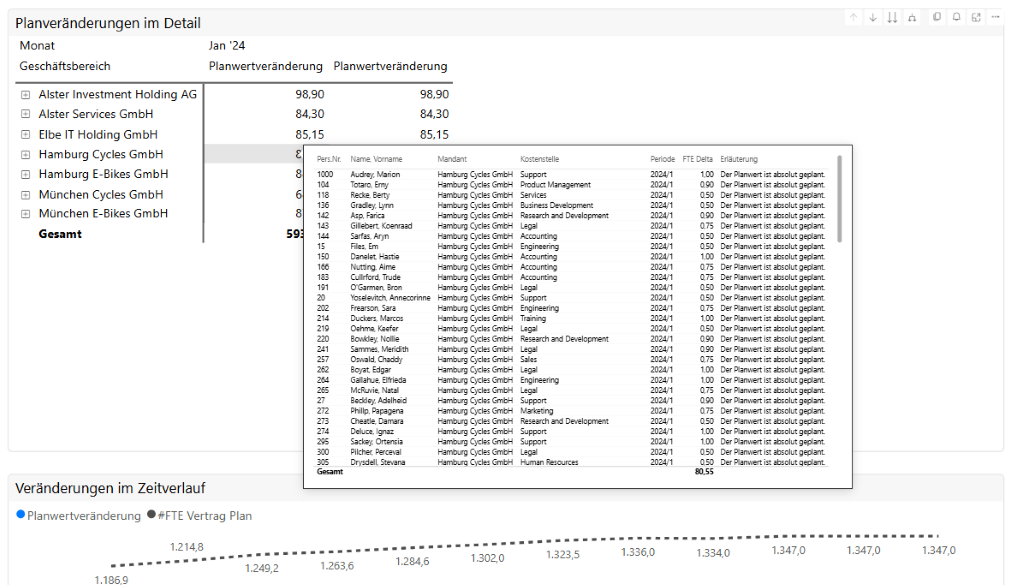Click the Geschäftsbereich header label
The image size is (1024, 585).
click(65, 66)
